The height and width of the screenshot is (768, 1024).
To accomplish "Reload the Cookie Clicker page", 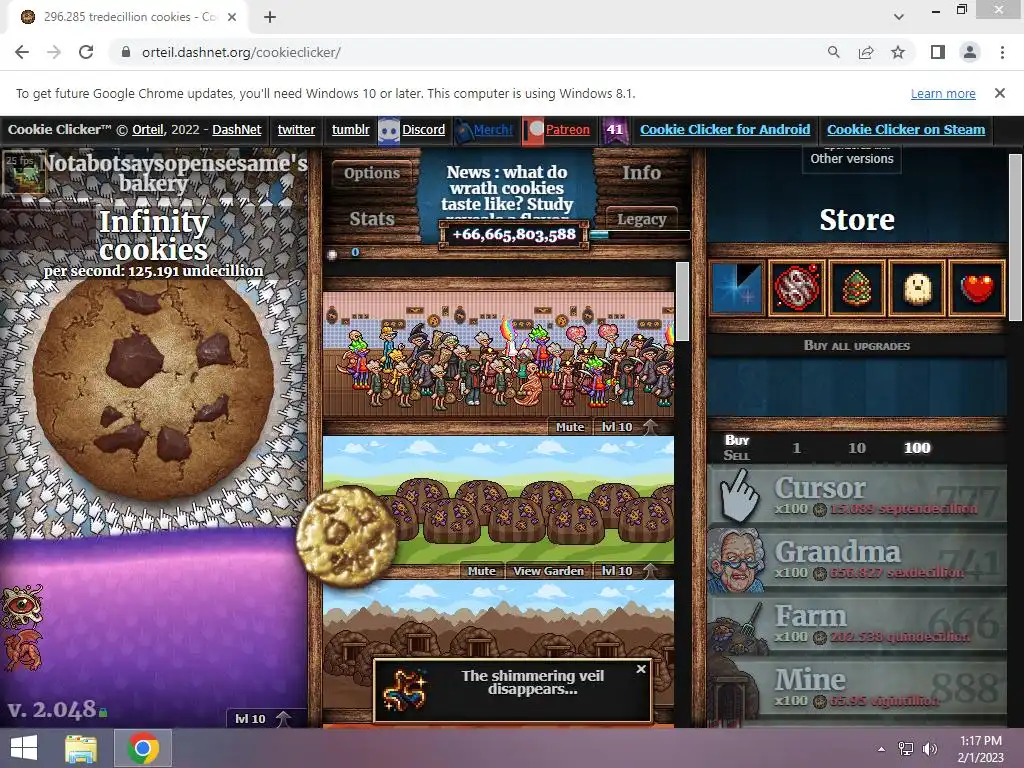I will point(86,52).
